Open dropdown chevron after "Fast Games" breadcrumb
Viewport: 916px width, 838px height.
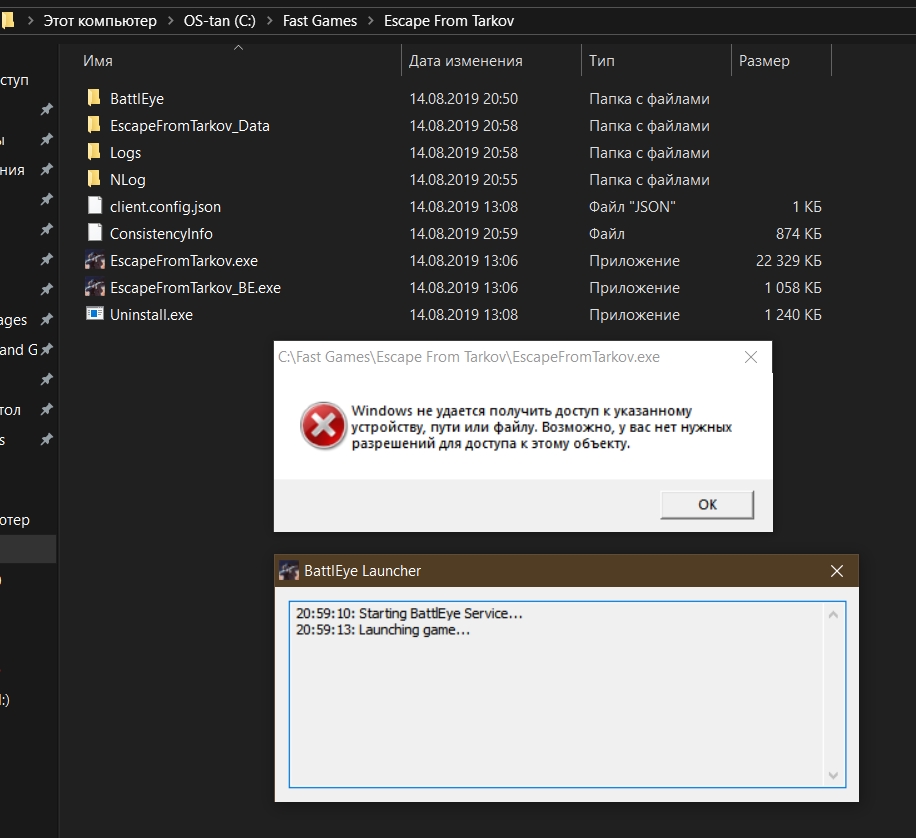(371, 21)
